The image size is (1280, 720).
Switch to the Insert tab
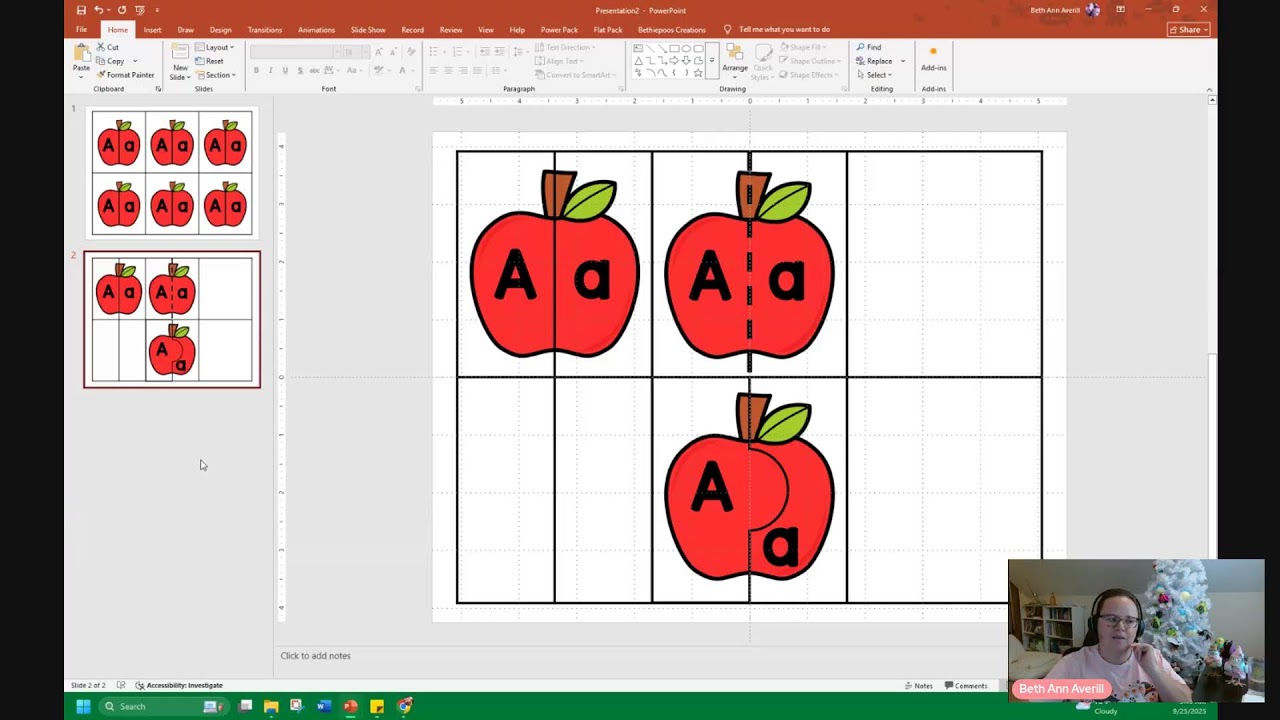click(152, 29)
